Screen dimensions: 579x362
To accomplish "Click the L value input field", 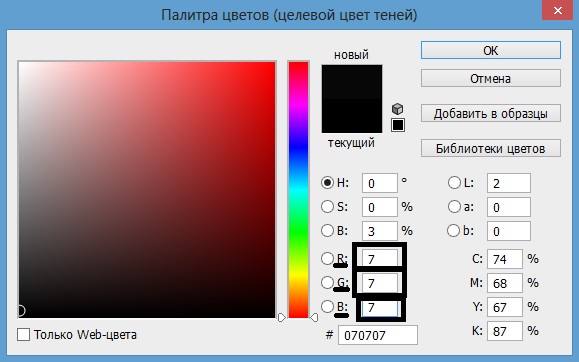I will pos(509,183).
